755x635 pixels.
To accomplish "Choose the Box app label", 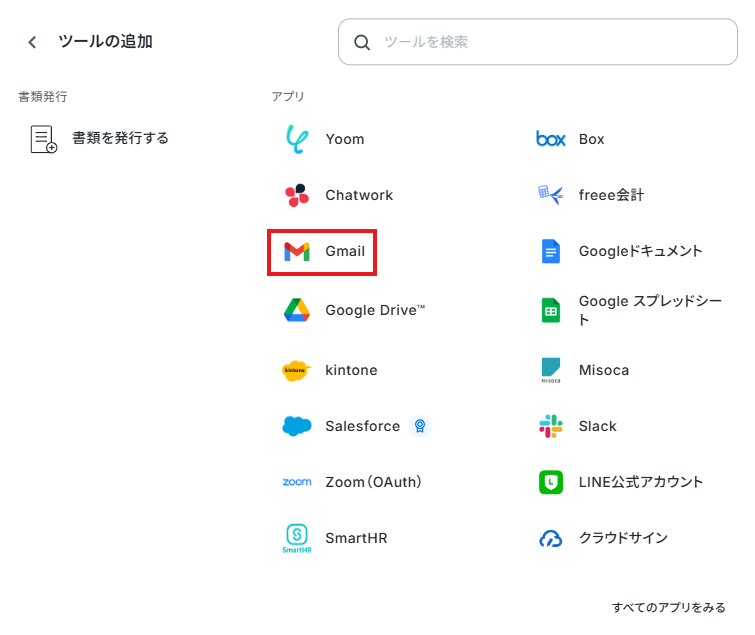I will [x=591, y=139].
